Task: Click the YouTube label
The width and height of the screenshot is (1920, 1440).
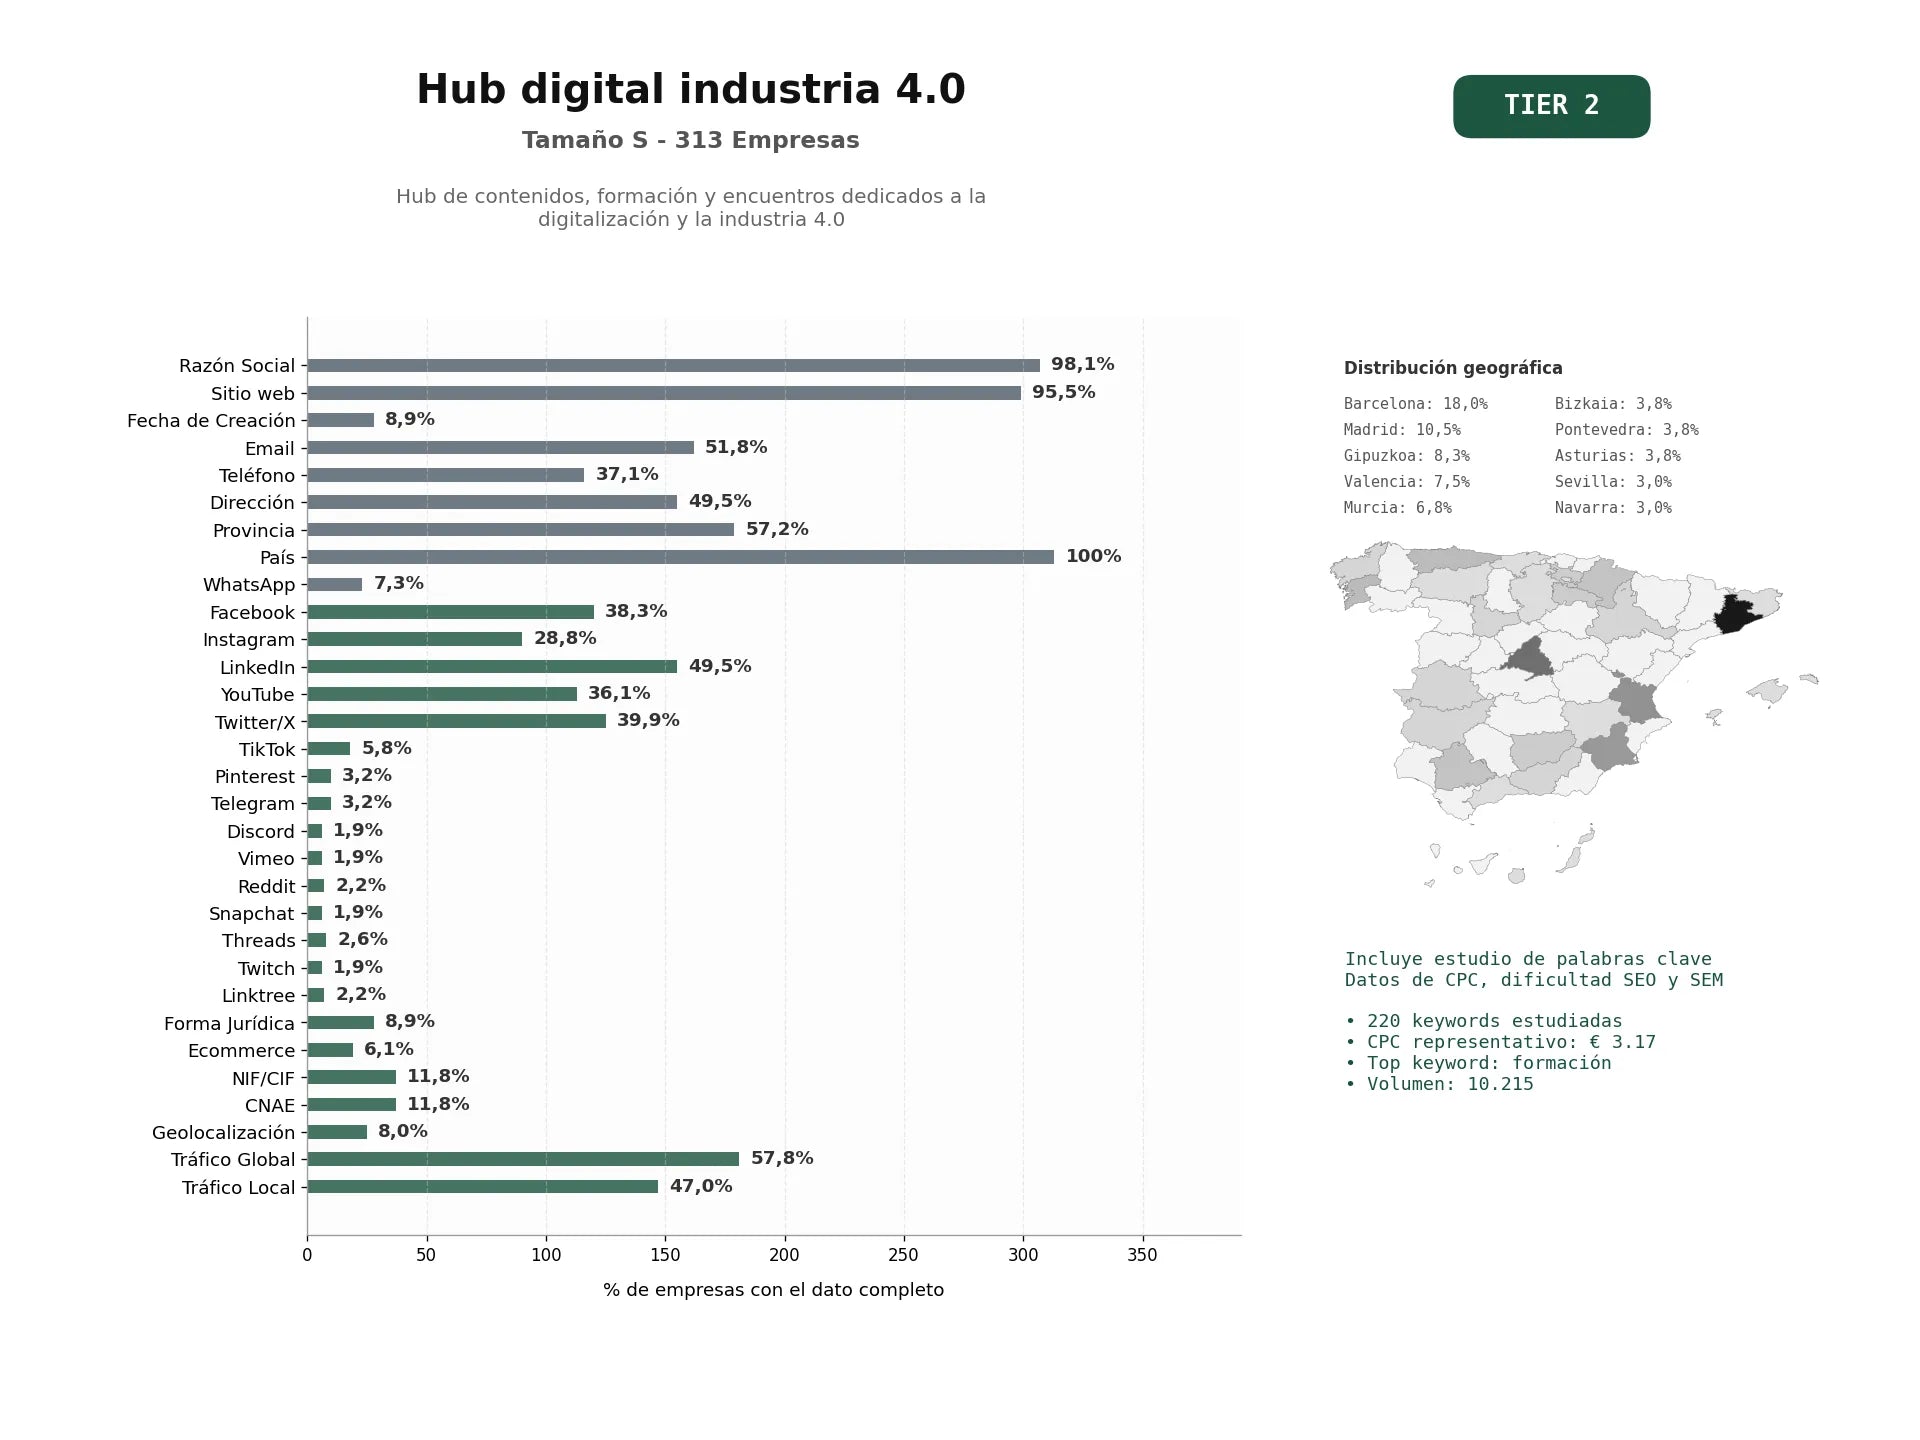Action: tap(258, 694)
